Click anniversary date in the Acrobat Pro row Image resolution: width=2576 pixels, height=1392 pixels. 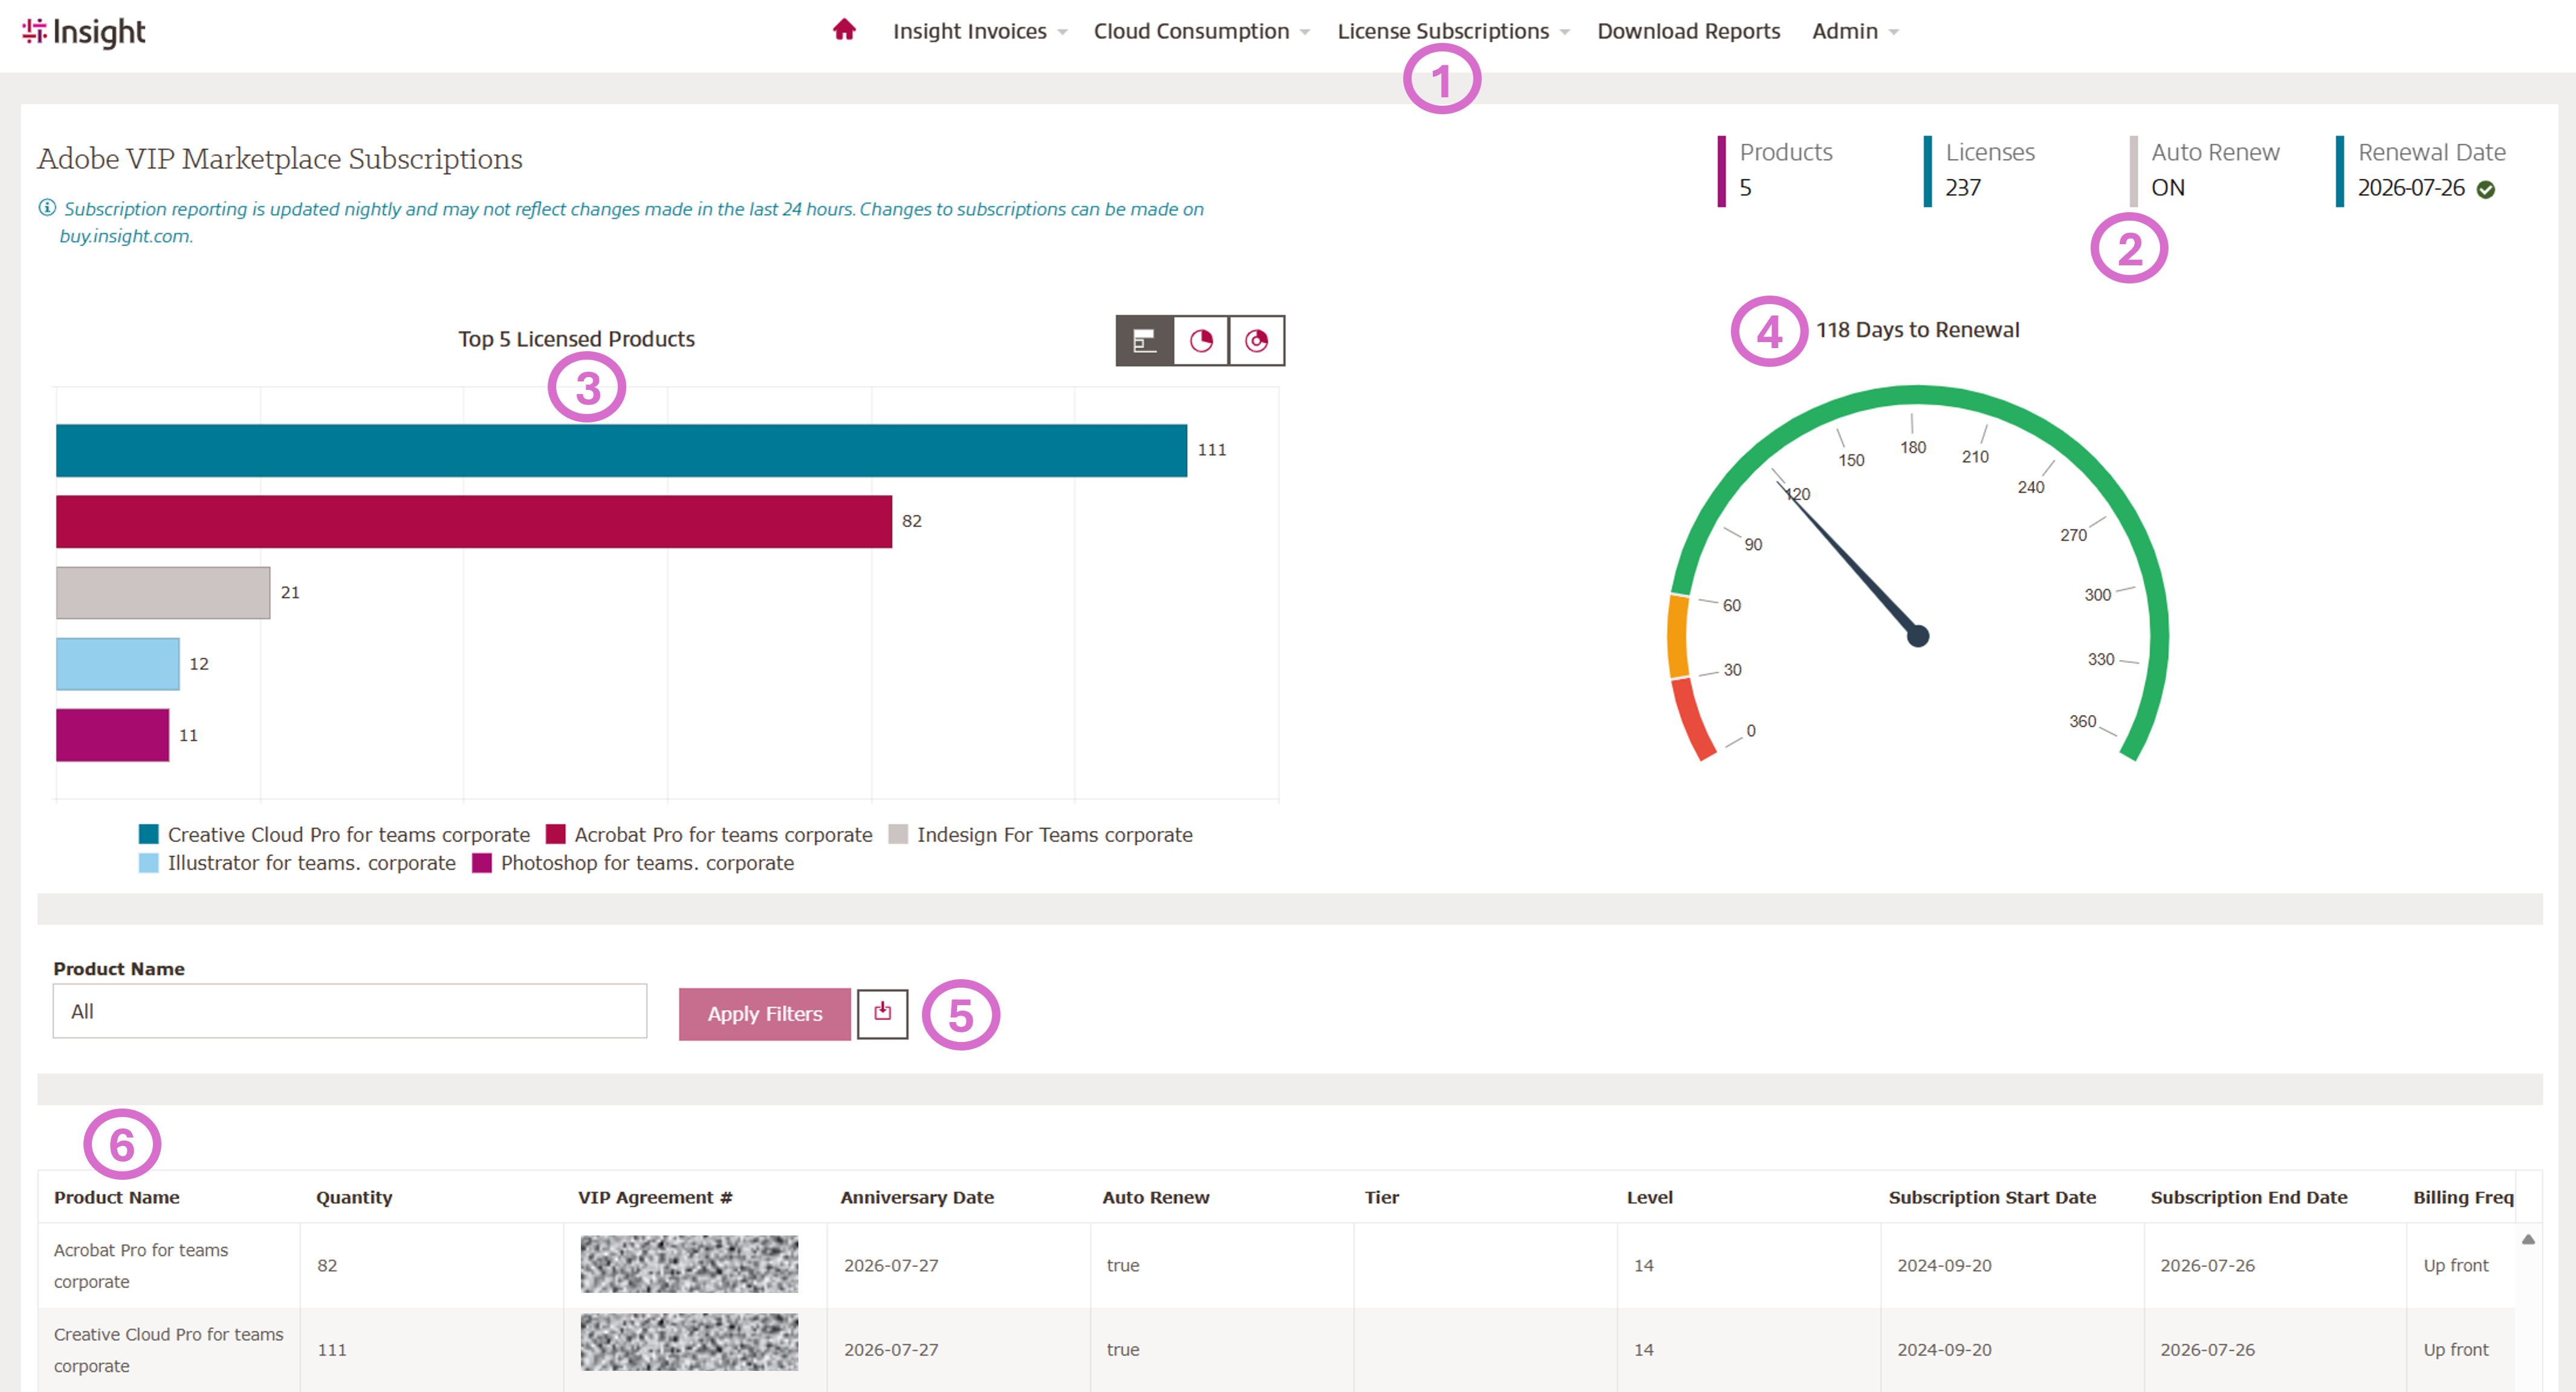tap(891, 1265)
